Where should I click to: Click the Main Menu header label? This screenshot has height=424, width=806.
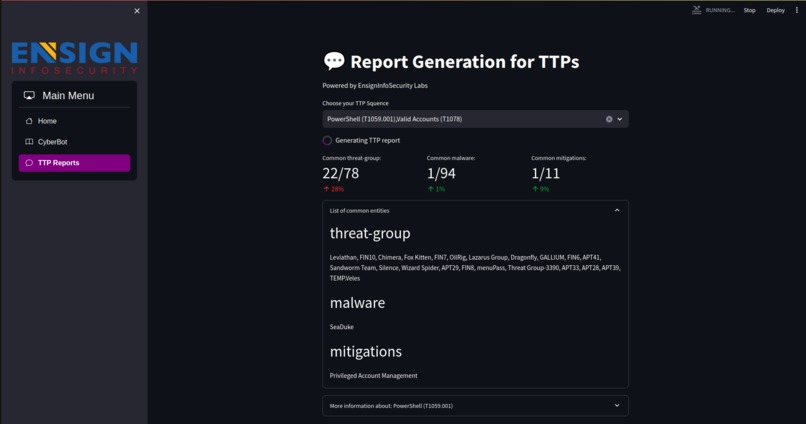click(68, 96)
